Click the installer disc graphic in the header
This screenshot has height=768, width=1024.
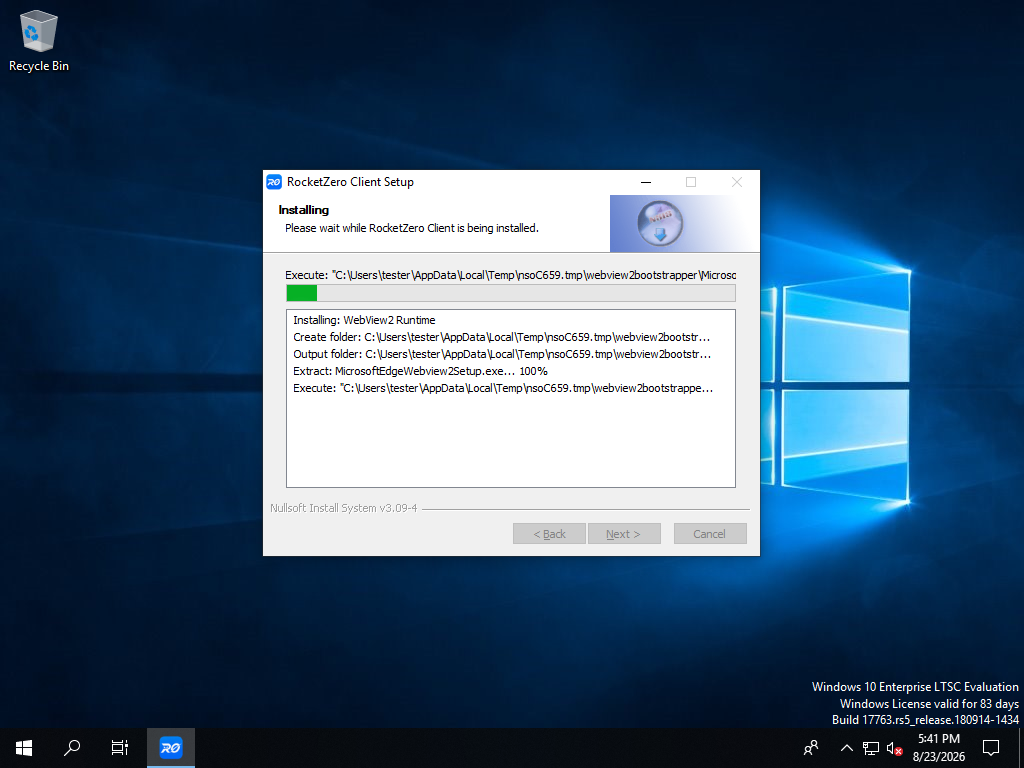(660, 223)
